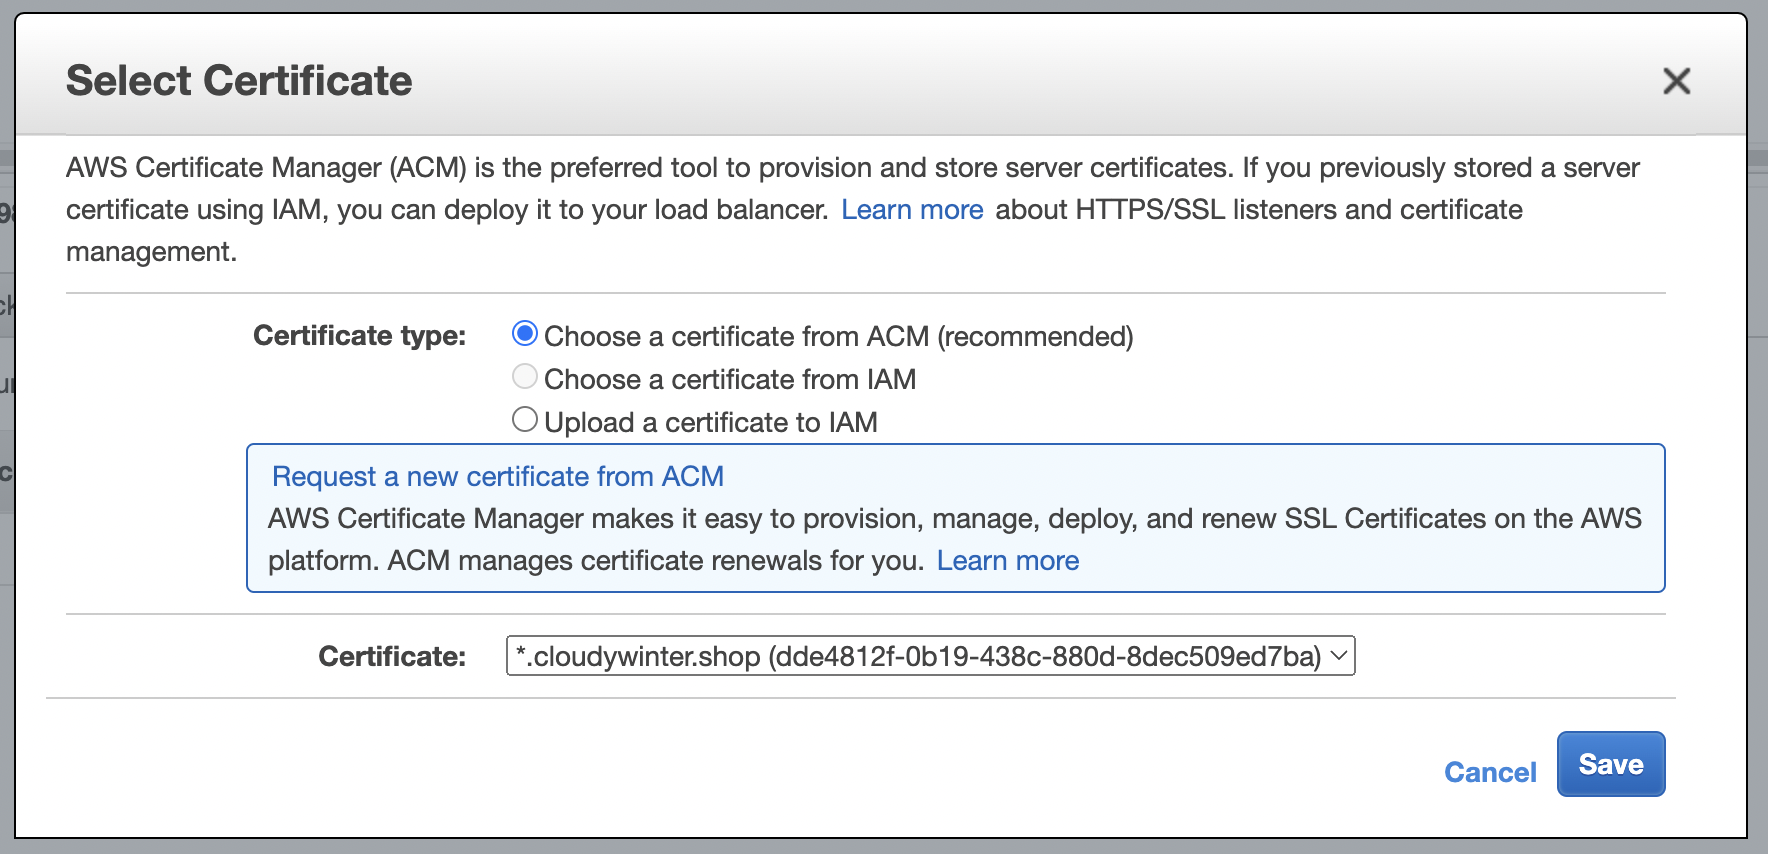Click the 'Certificate type:' label

click(360, 336)
